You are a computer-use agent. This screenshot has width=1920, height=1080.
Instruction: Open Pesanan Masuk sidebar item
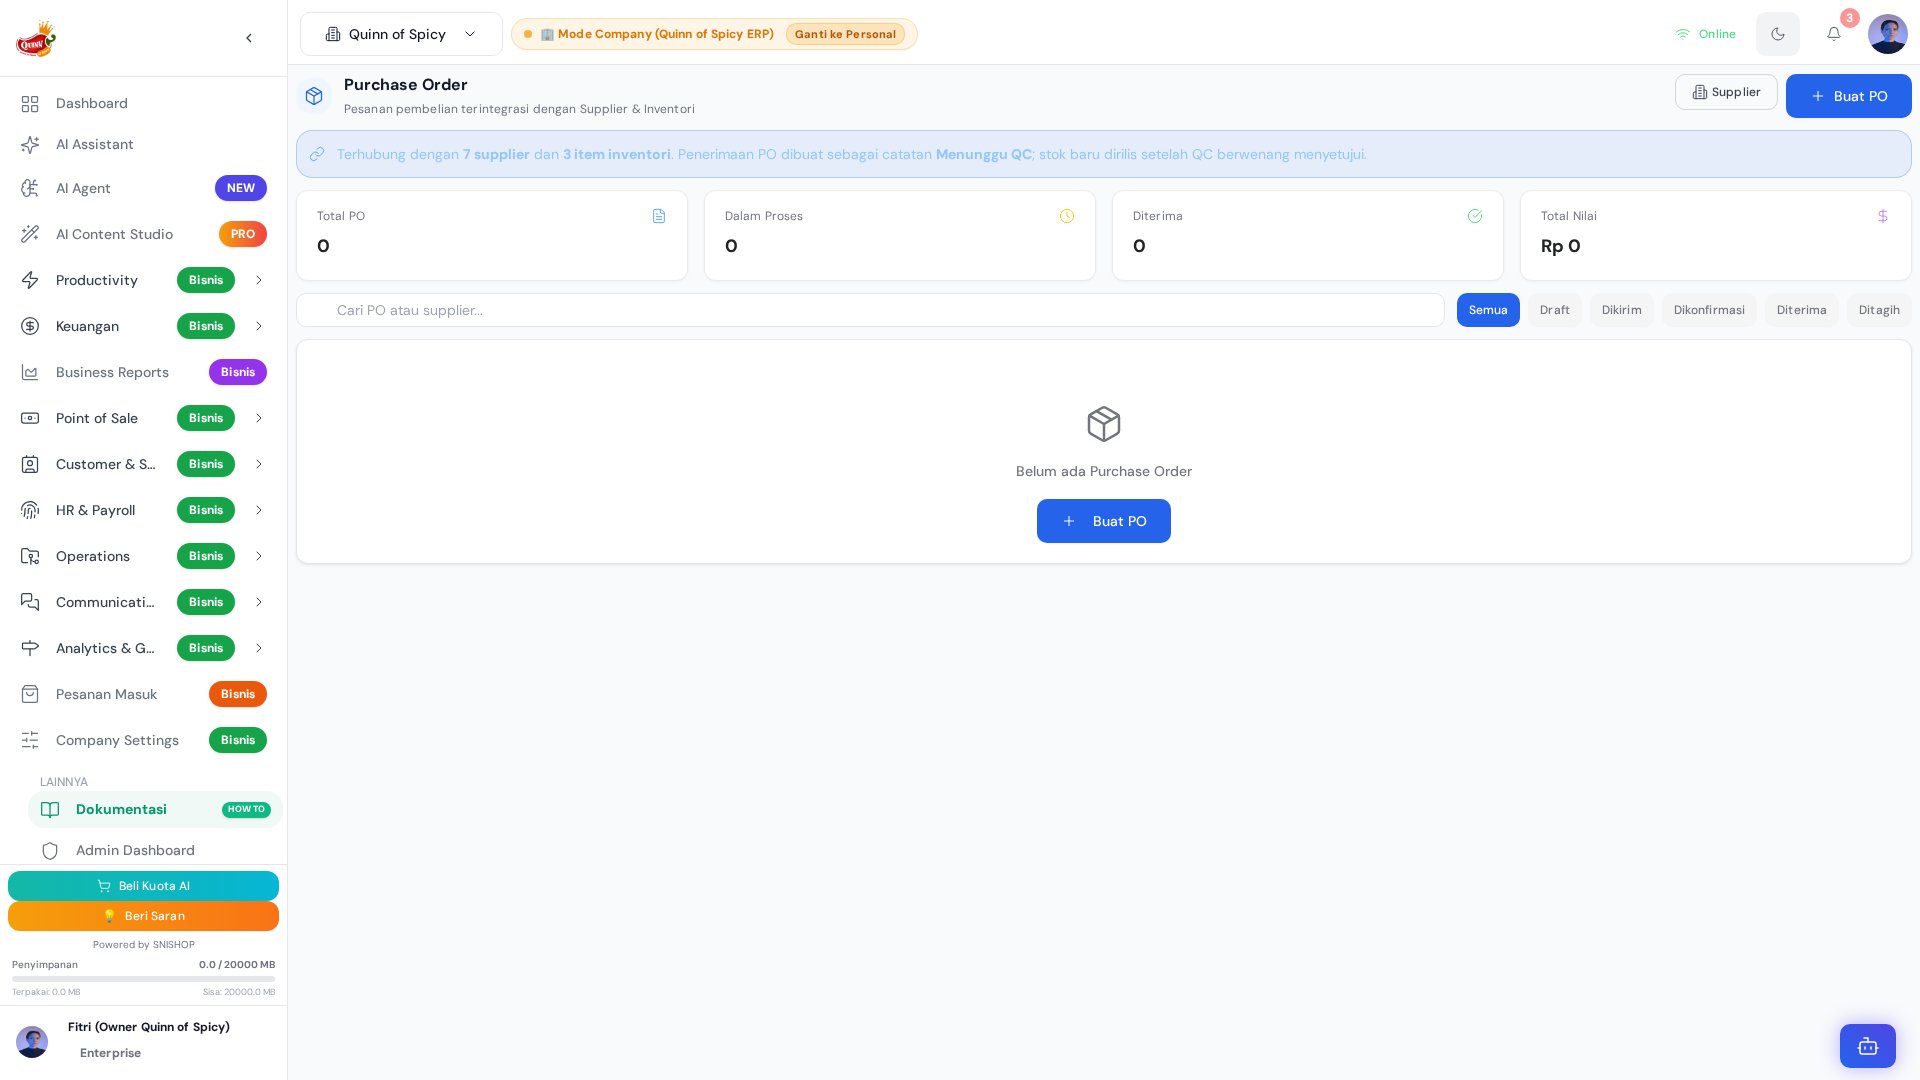click(x=143, y=694)
